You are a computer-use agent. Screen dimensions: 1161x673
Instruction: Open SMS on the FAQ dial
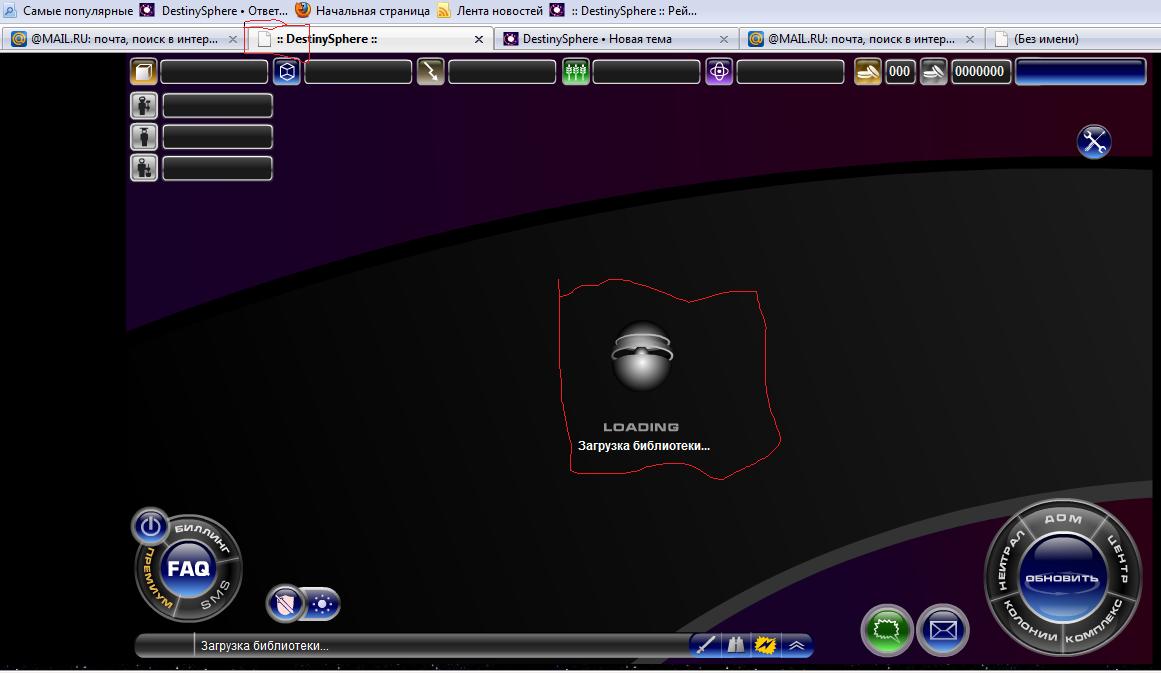click(x=216, y=595)
